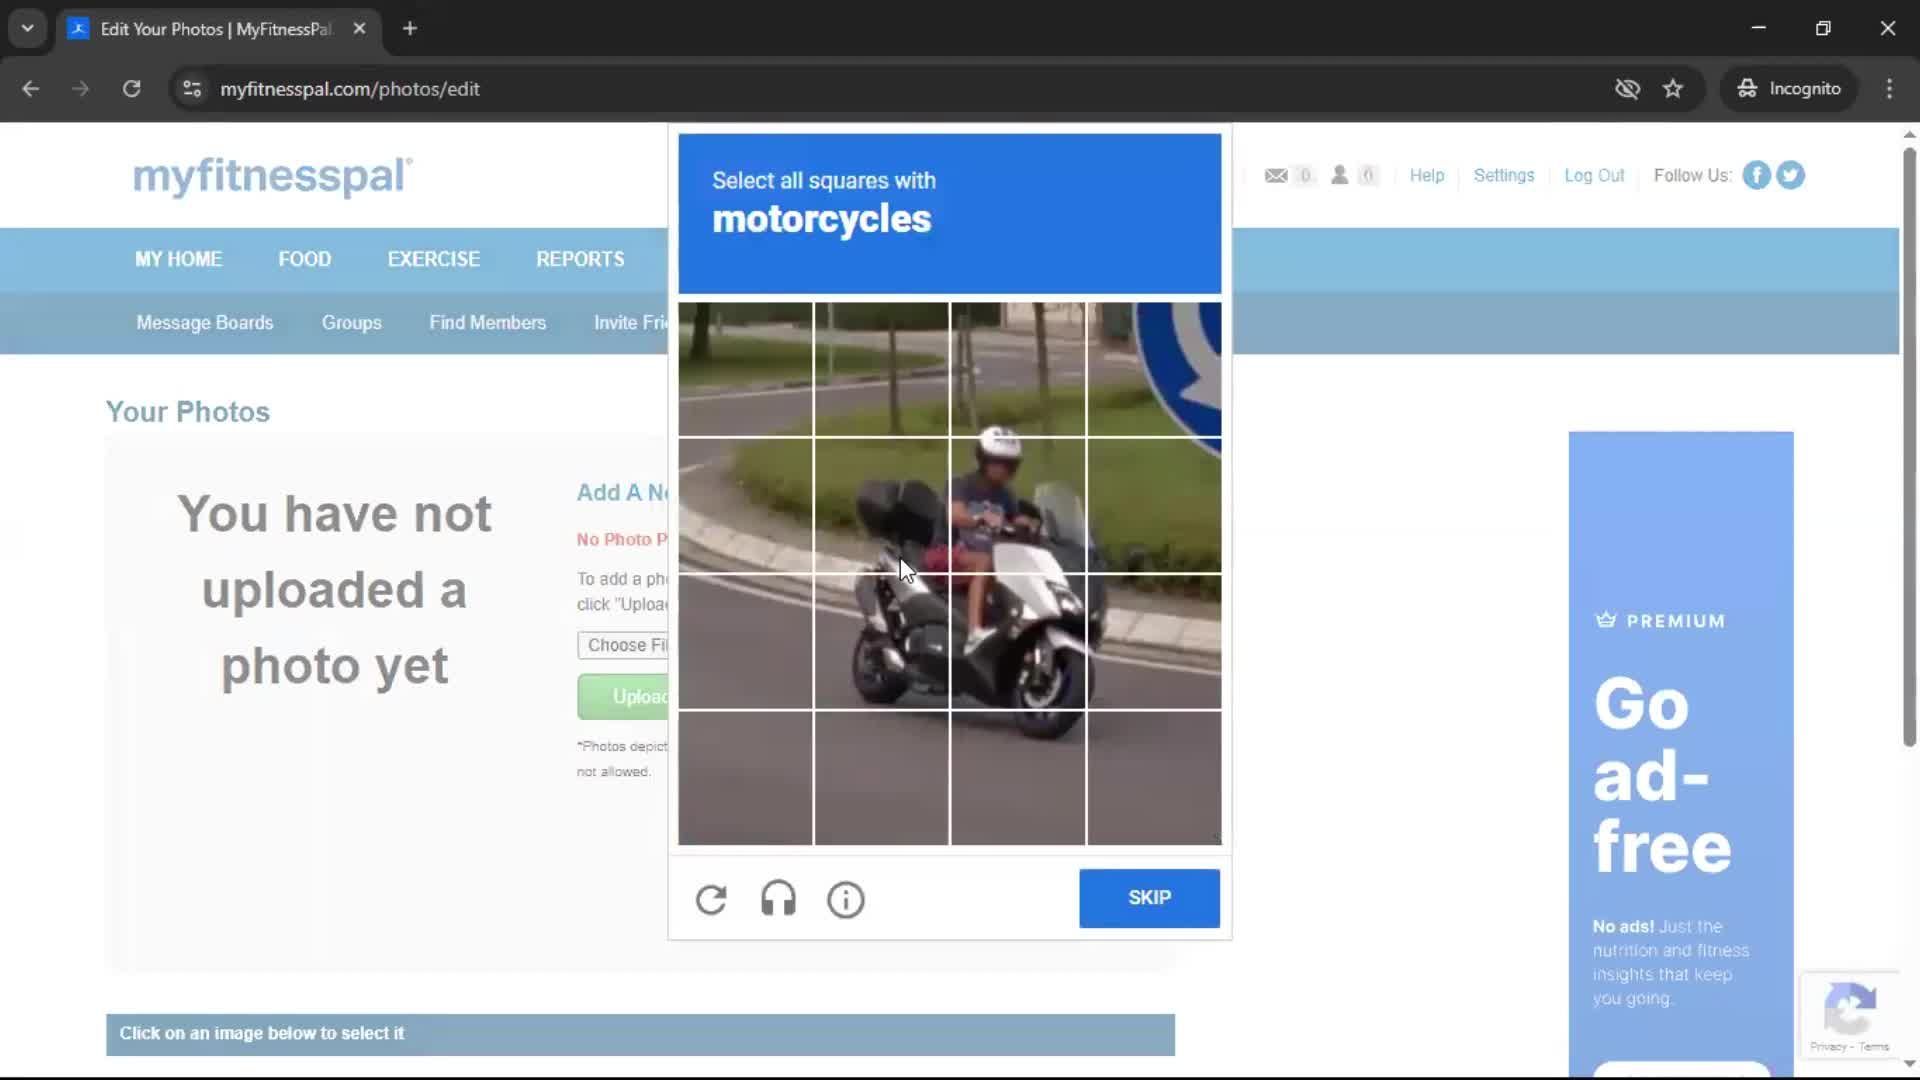Click the green Upload button
Screen dimensions: 1920x1080
click(623, 697)
